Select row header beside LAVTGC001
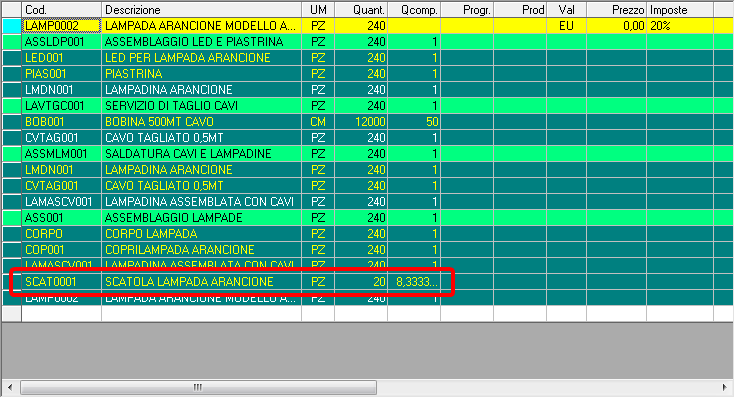The width and height of the screenshot is (735, 398). pos(12,106)
